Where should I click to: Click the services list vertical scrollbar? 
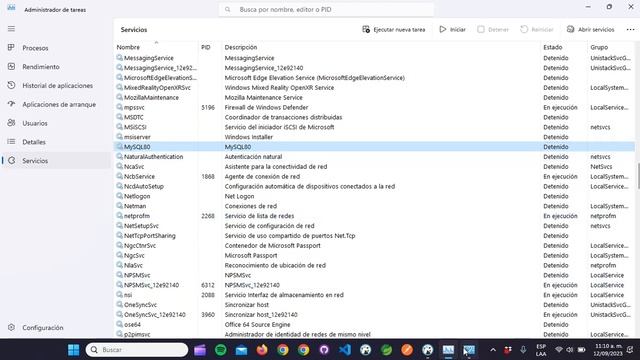[x=638, y=176]
